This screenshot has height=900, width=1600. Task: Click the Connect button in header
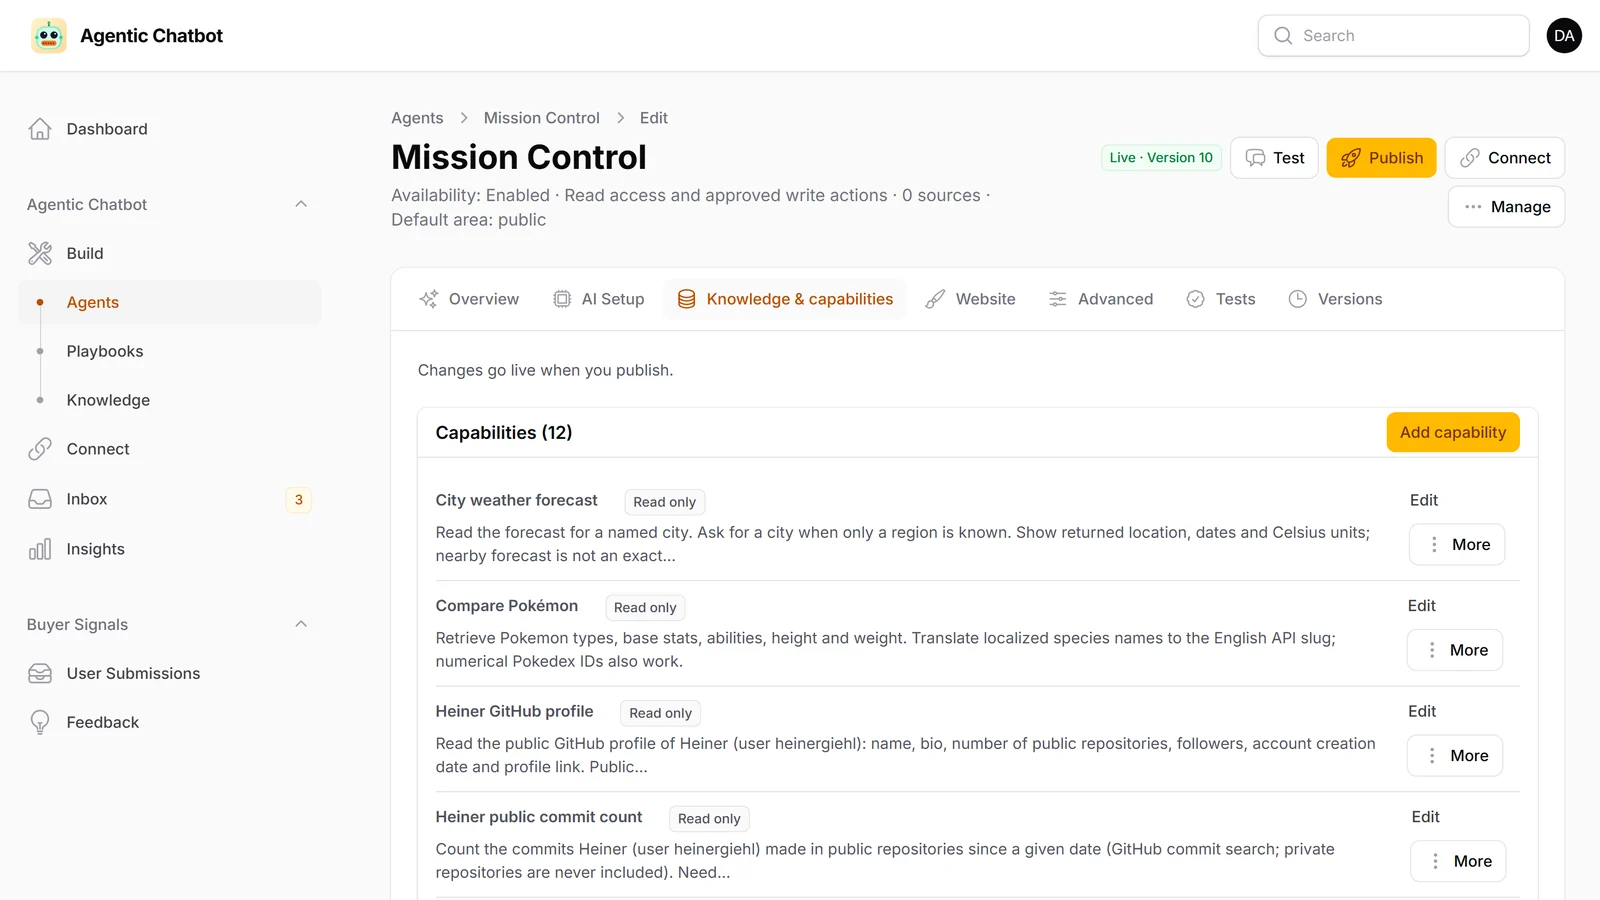click(1505, 158)
